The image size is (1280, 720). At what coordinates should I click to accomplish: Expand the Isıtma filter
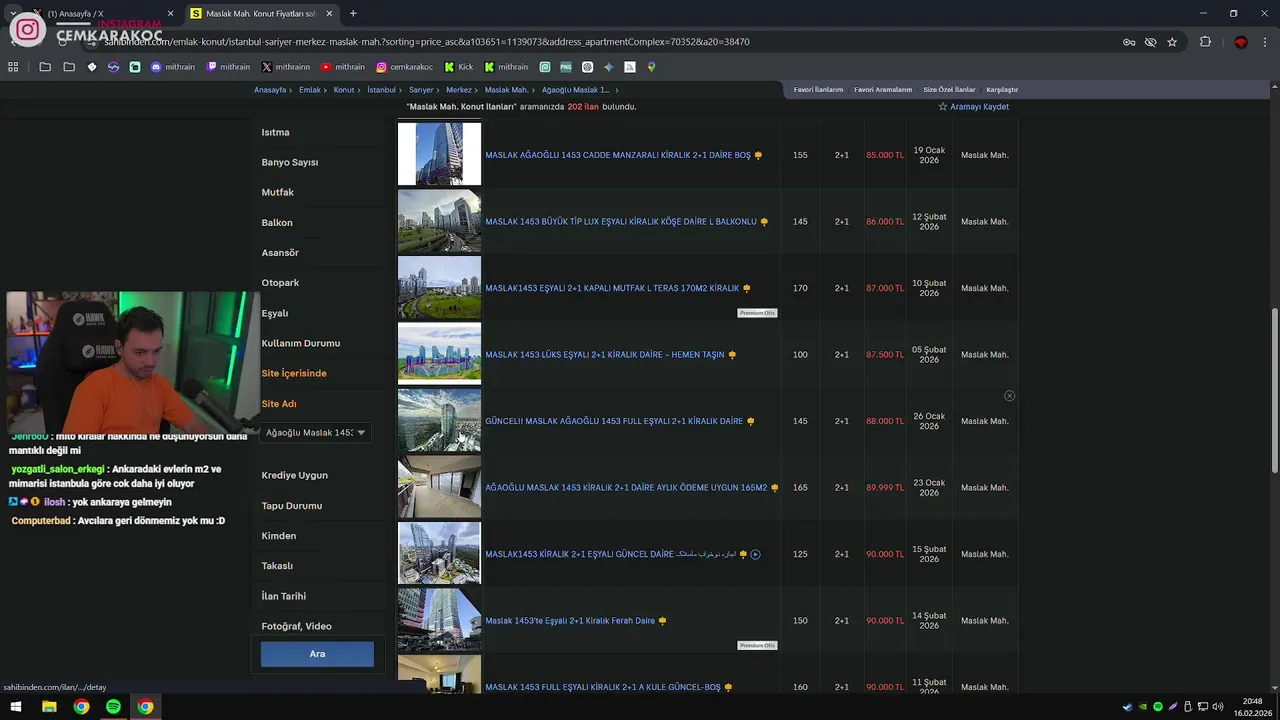point(275,132)
